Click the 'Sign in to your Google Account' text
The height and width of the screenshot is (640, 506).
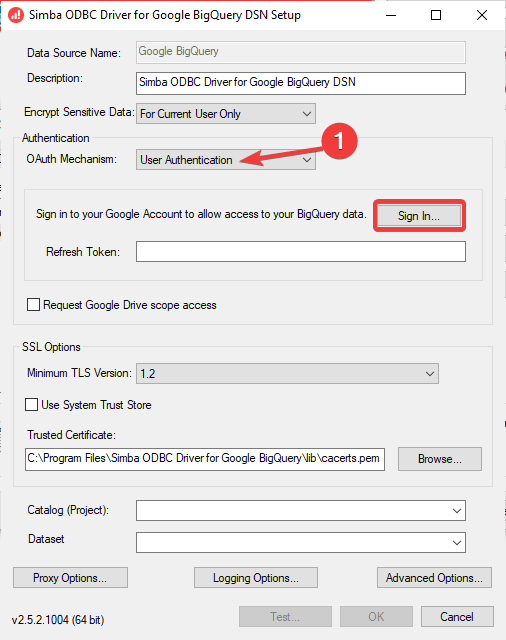(200, 214)
